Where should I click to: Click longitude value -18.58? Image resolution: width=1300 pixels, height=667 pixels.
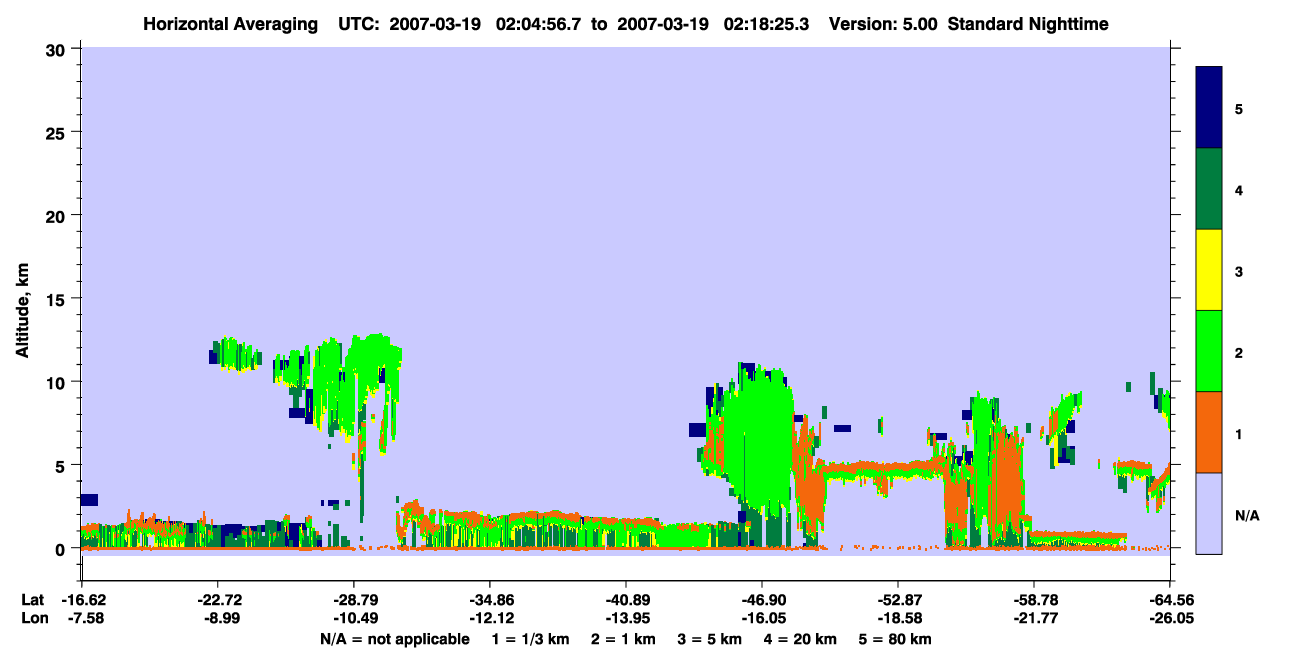coord(897,618)
